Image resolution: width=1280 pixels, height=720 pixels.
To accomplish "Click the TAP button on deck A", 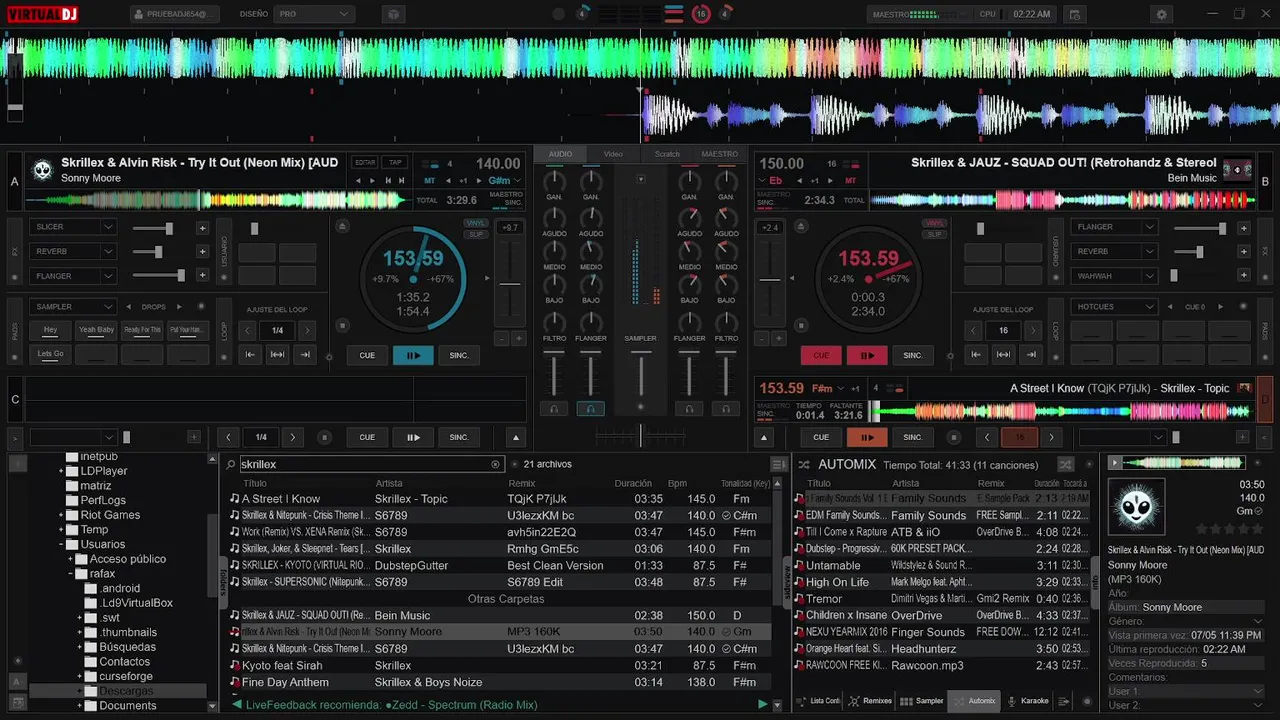I will [x=396, y=163].
